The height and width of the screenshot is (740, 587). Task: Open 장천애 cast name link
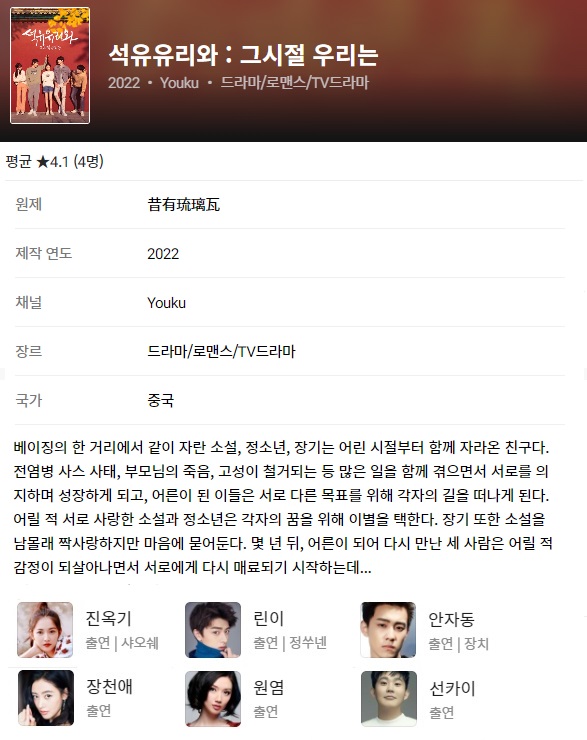(x=109, y=687)
